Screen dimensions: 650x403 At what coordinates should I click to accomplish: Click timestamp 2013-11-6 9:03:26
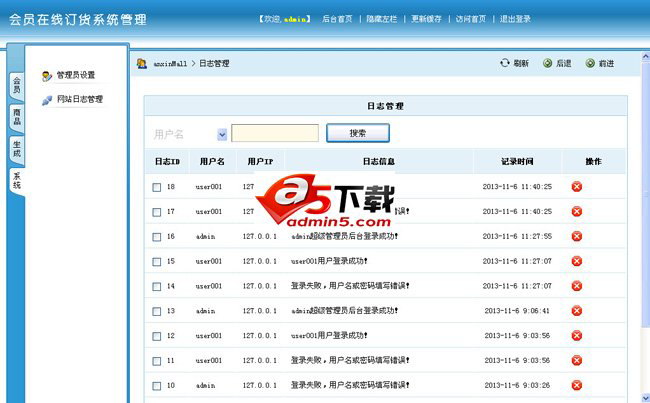tap(517, 385)
